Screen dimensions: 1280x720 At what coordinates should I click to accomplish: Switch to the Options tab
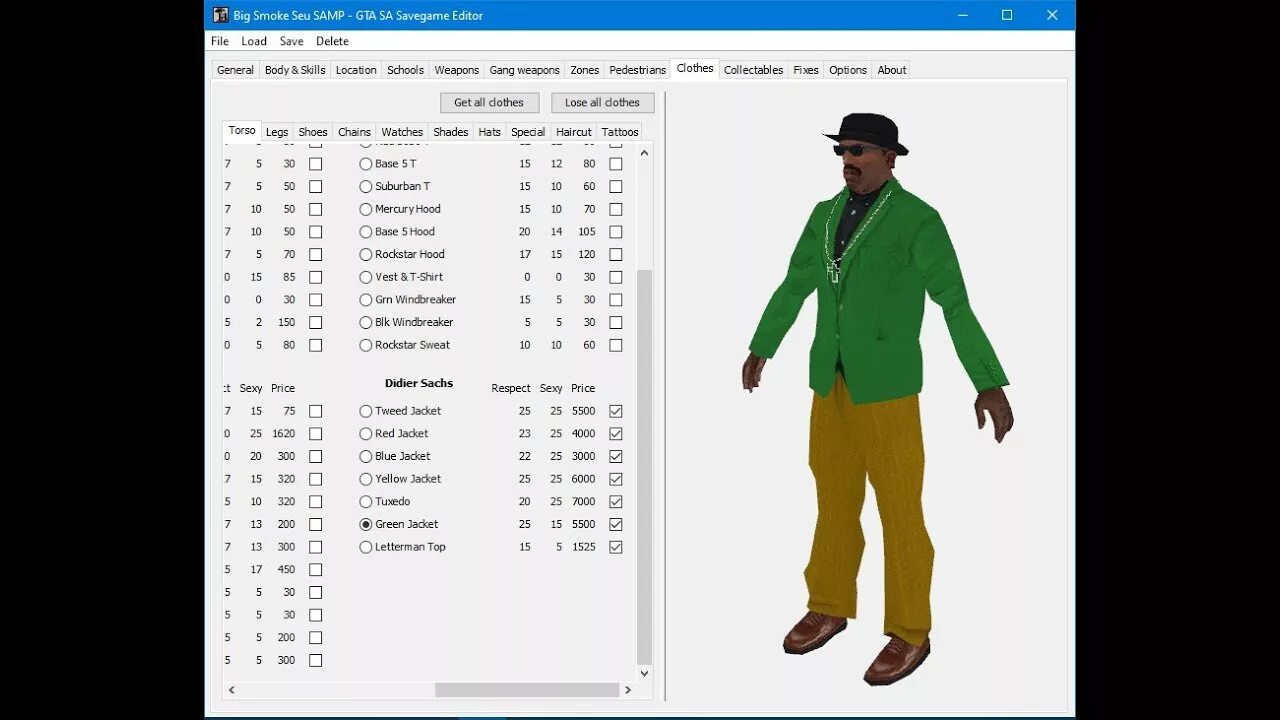point(848,70)
